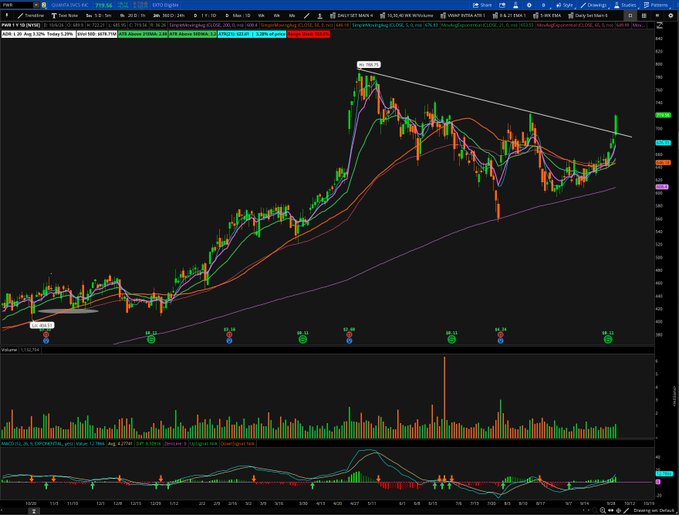The height and width of the screenshot is (515, 679).
Task: Click the yellow clipboard icon beside the symbol
Action: 44,5
